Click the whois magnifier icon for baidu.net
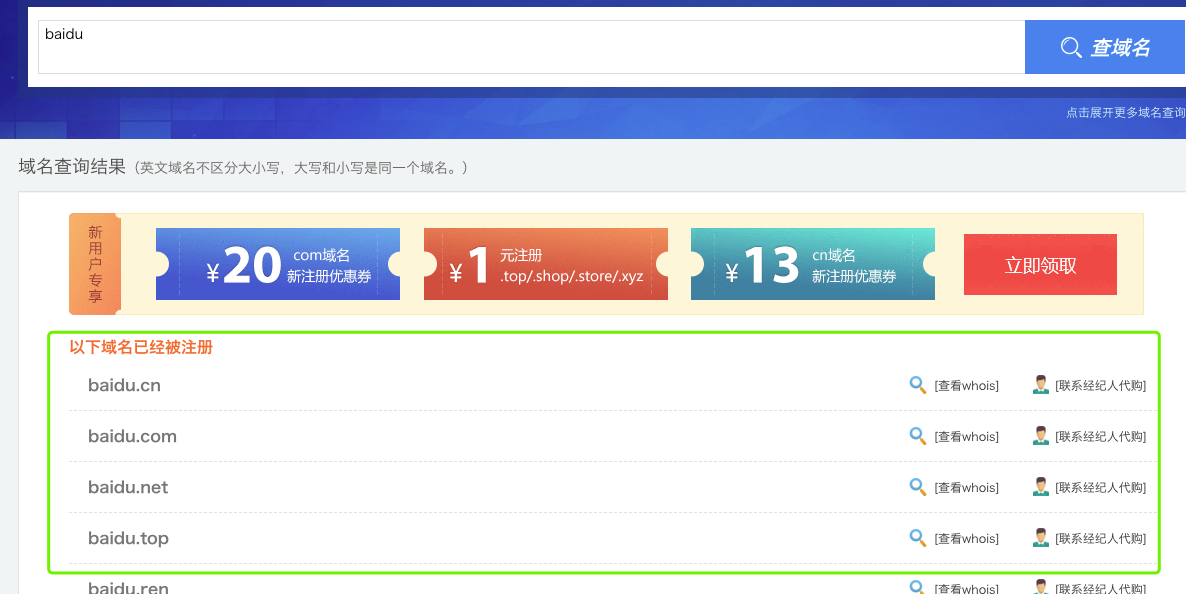1186x594 pixels. pyautogui.click(x=917, y=487)
